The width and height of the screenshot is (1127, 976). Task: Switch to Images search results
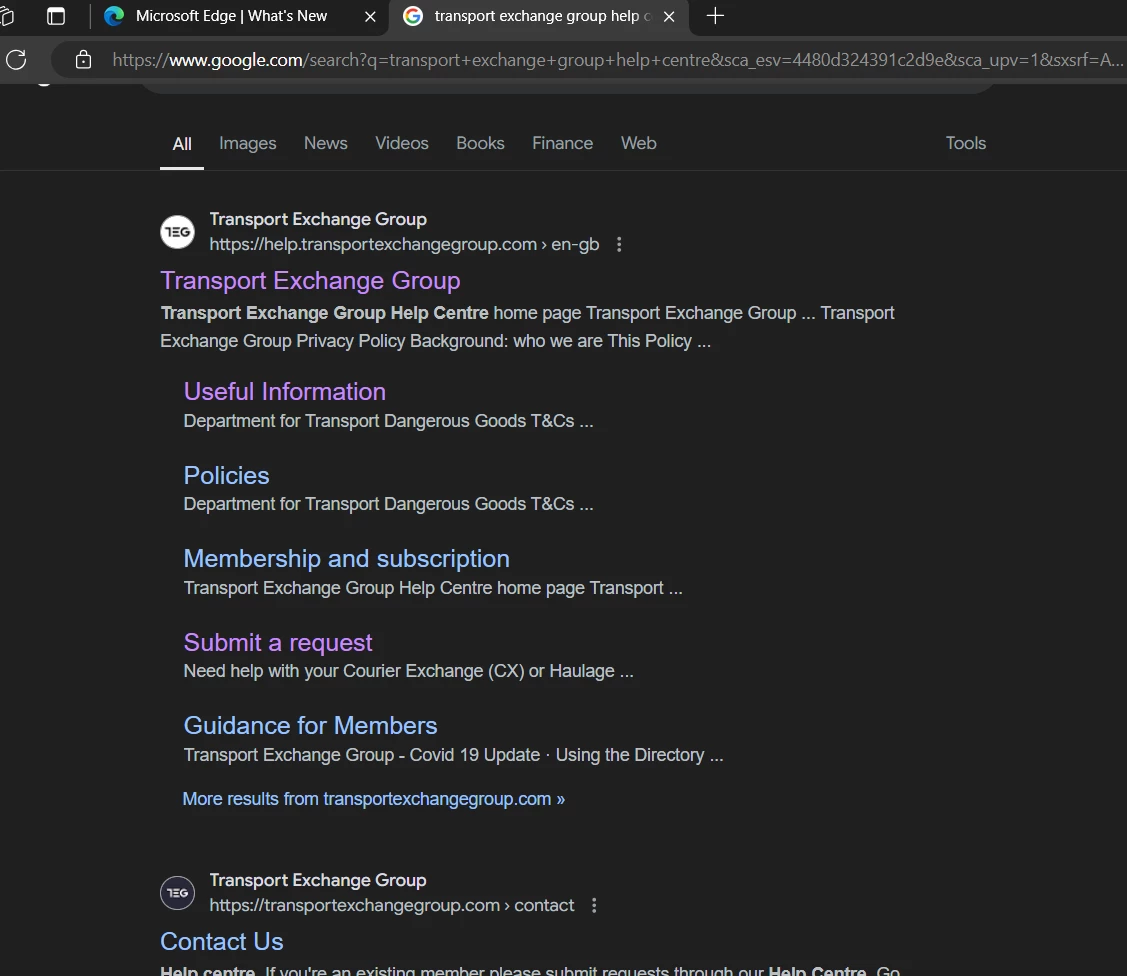click(x=247, y=143)
